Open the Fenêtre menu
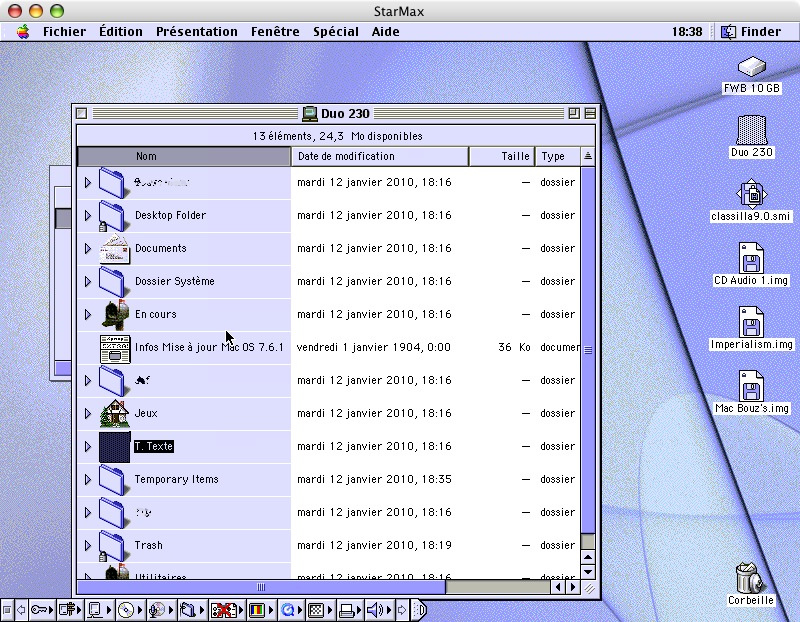800x622 pixels. (x=275, y=32)
